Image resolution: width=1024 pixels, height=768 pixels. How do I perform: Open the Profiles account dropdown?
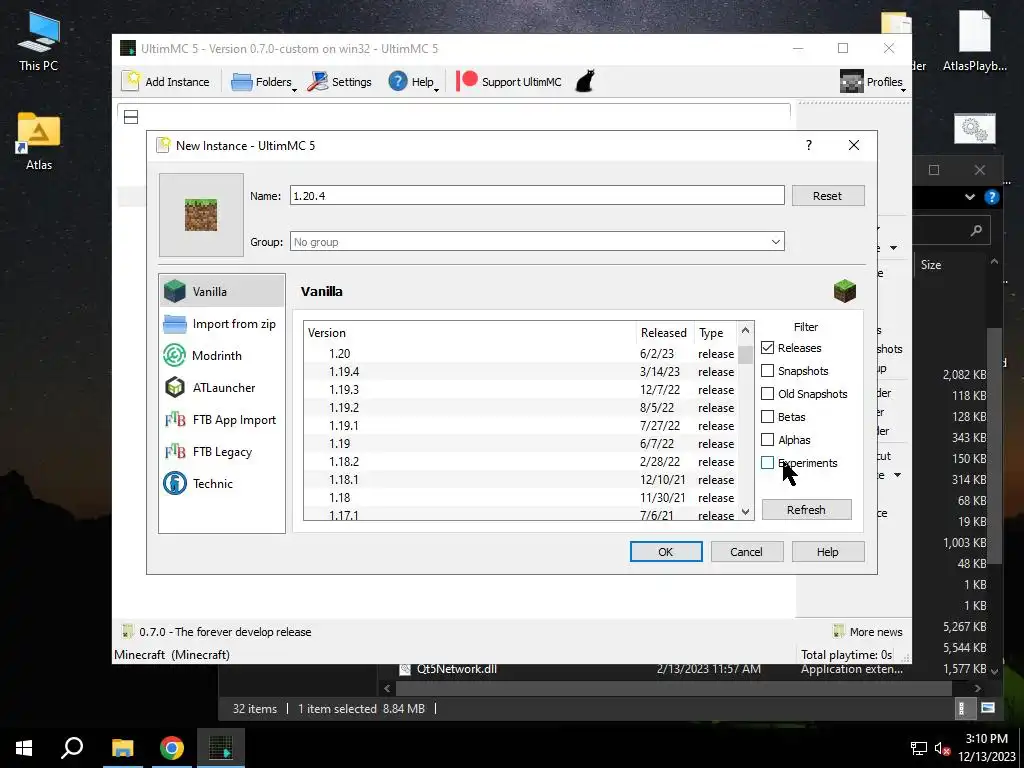point(872,82)
